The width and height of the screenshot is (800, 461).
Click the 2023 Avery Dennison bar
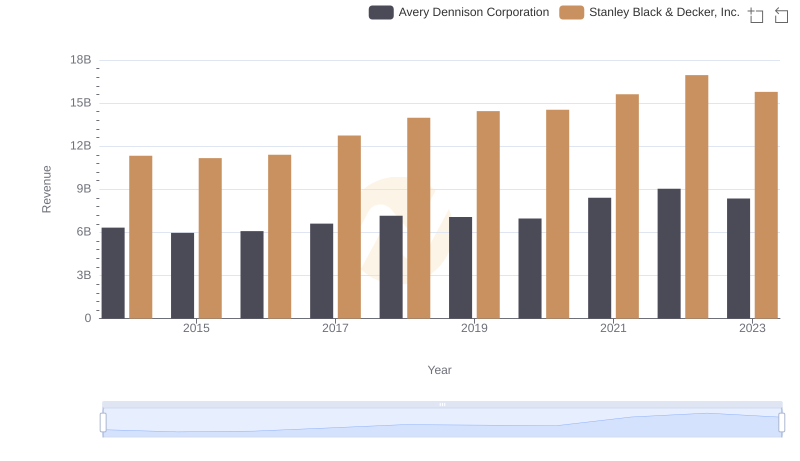point(738,259)
